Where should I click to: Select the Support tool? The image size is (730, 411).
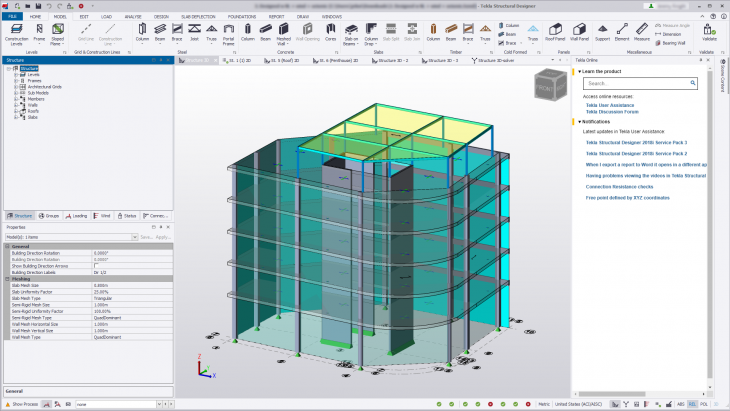[602, 33]
